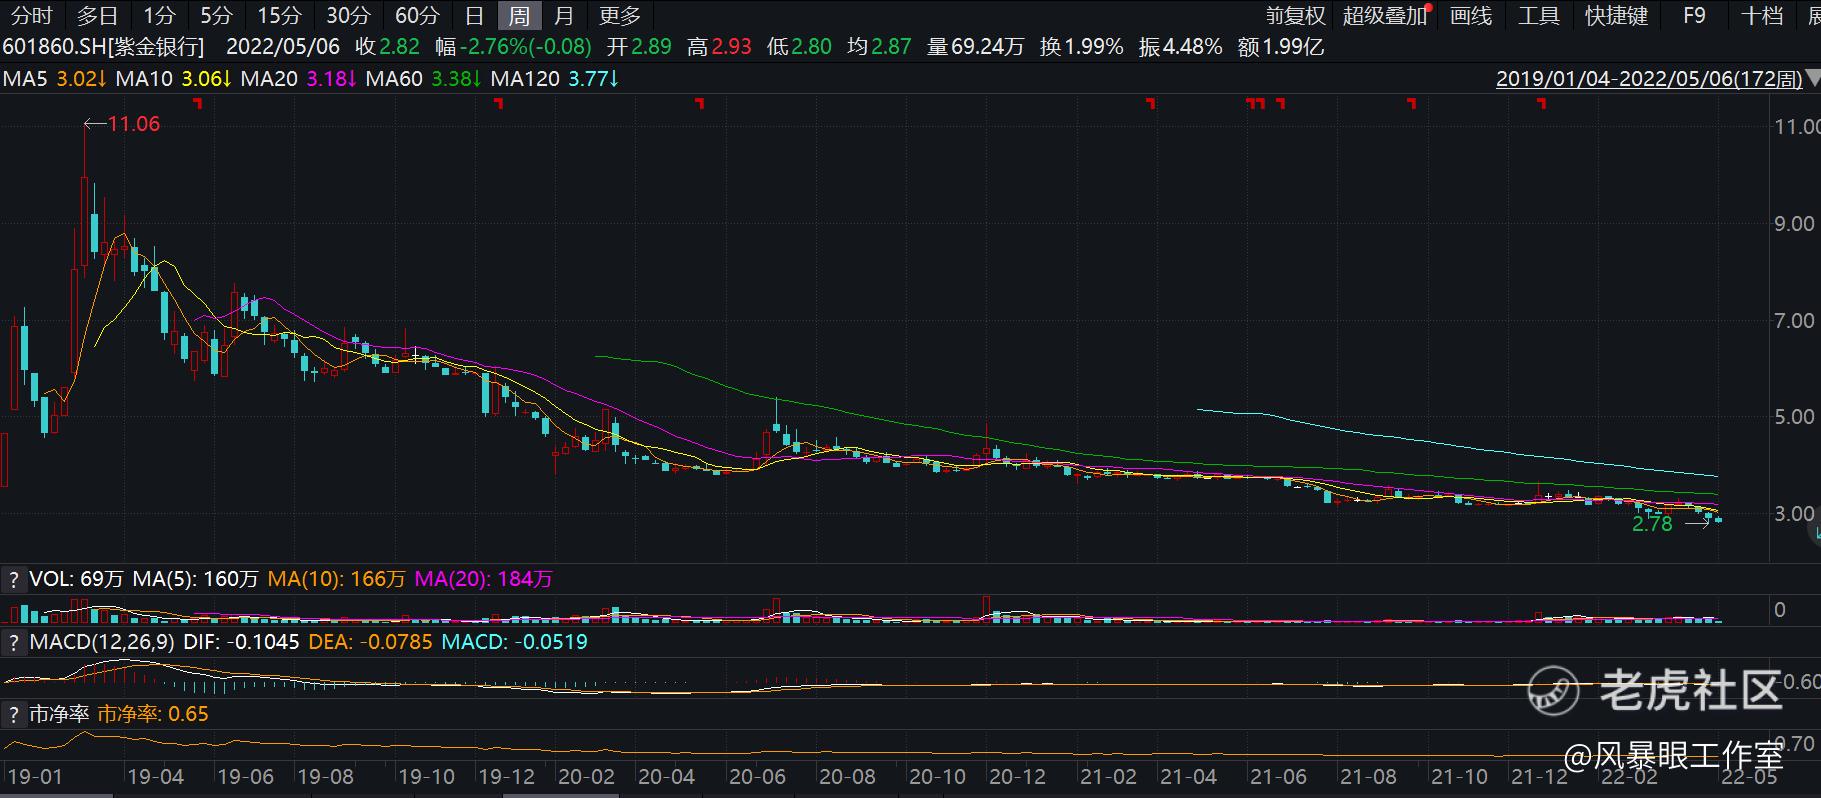Click the first red event marker at chart top
The image size is (1821, 798).
click(x=198, y=103)
